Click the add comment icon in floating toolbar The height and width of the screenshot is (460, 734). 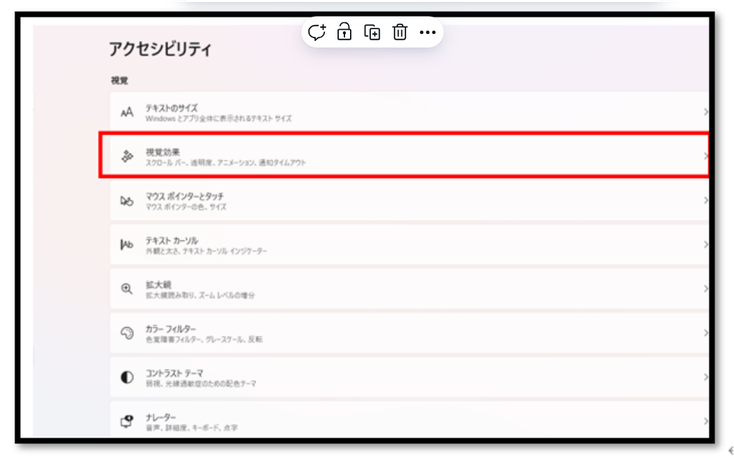316,32
